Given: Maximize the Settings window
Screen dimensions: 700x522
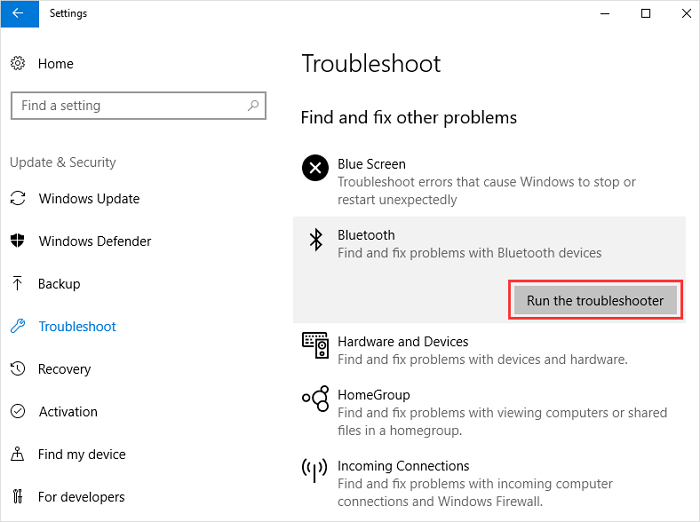Looking at the screenshot, I should (x=645, y=14).
